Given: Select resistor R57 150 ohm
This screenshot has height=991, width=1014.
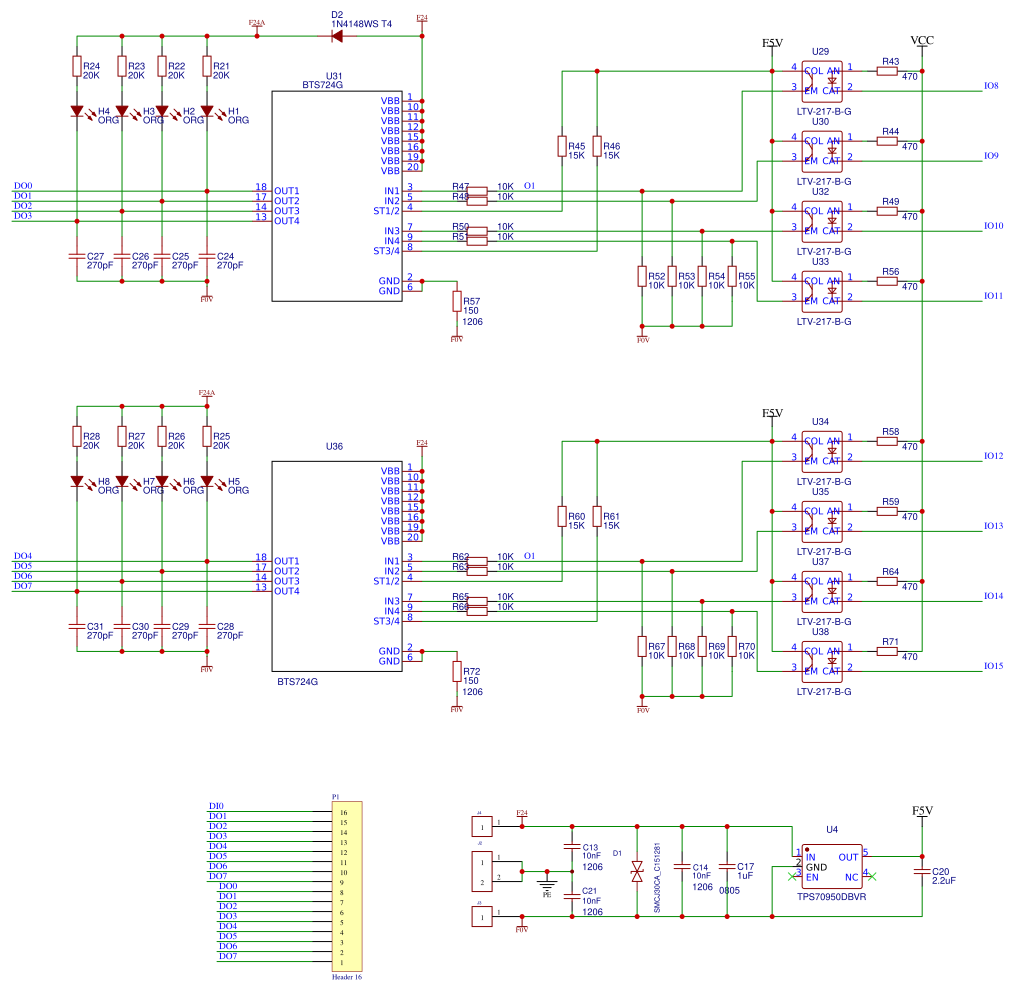Looking at the screenshot, I should [x=457, y=301].
